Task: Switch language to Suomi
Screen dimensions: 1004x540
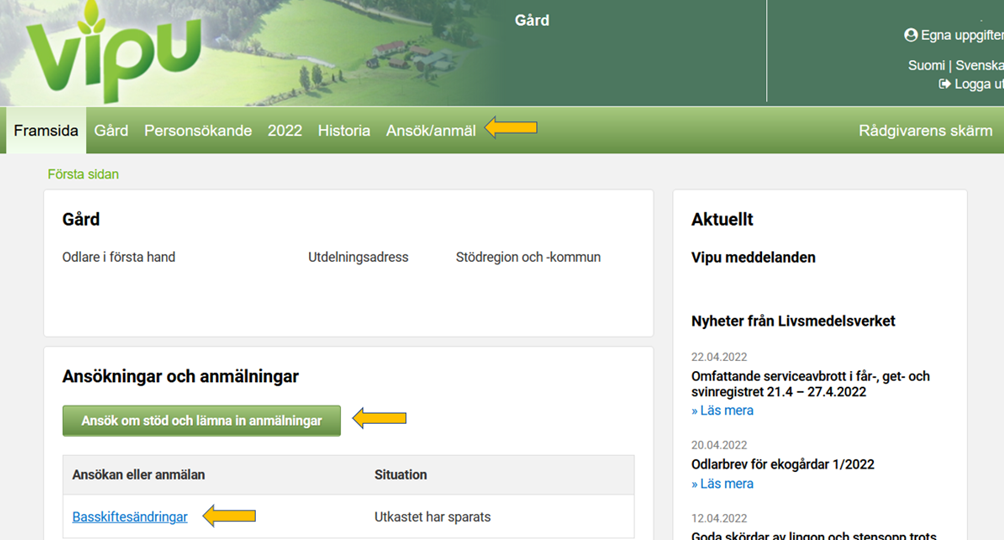Action: (x=925, y=65)
